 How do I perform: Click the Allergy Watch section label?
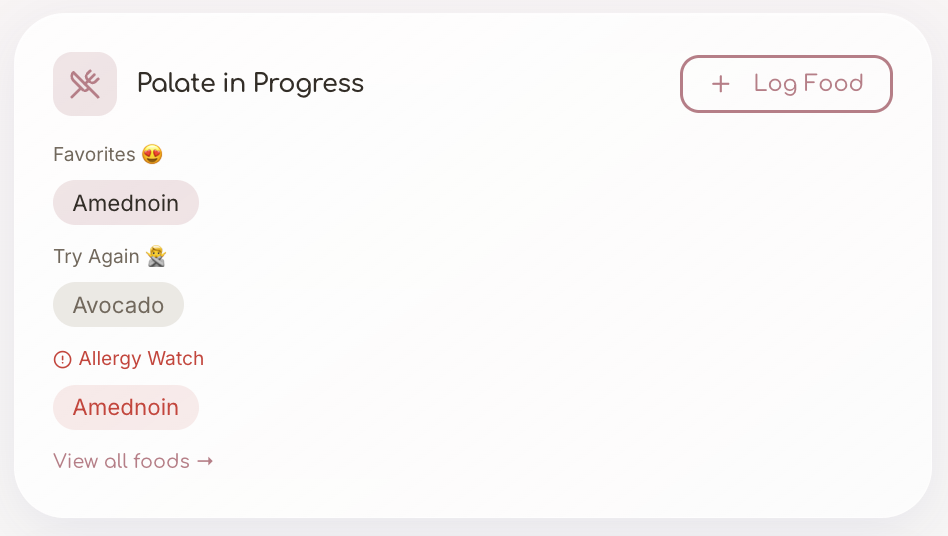point(141,359)
